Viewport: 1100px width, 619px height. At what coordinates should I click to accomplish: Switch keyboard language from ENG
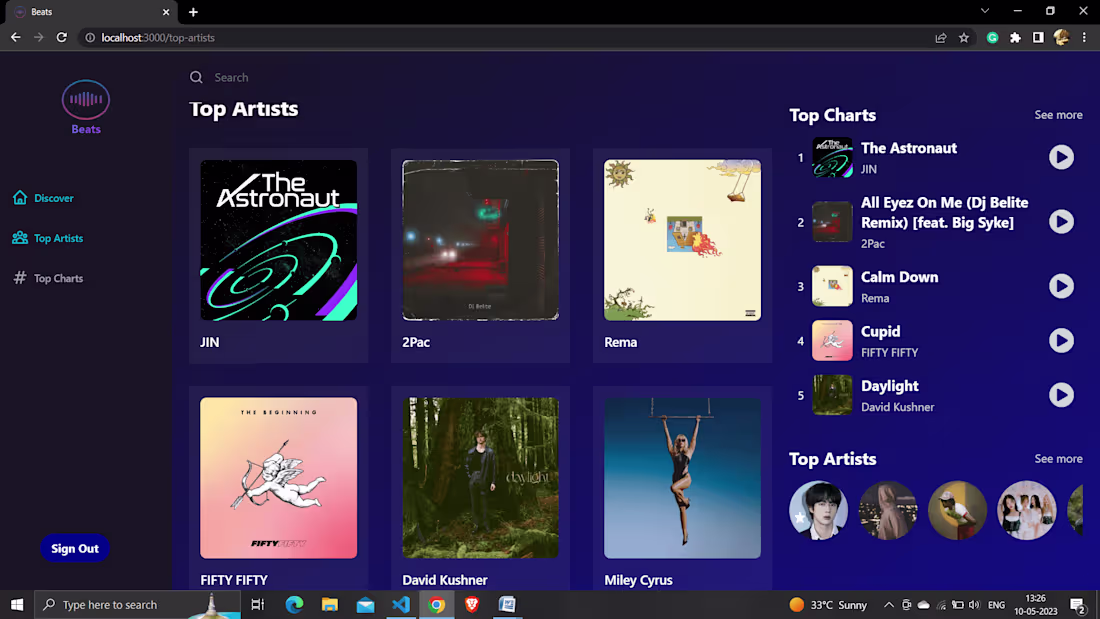pos(996,604)
